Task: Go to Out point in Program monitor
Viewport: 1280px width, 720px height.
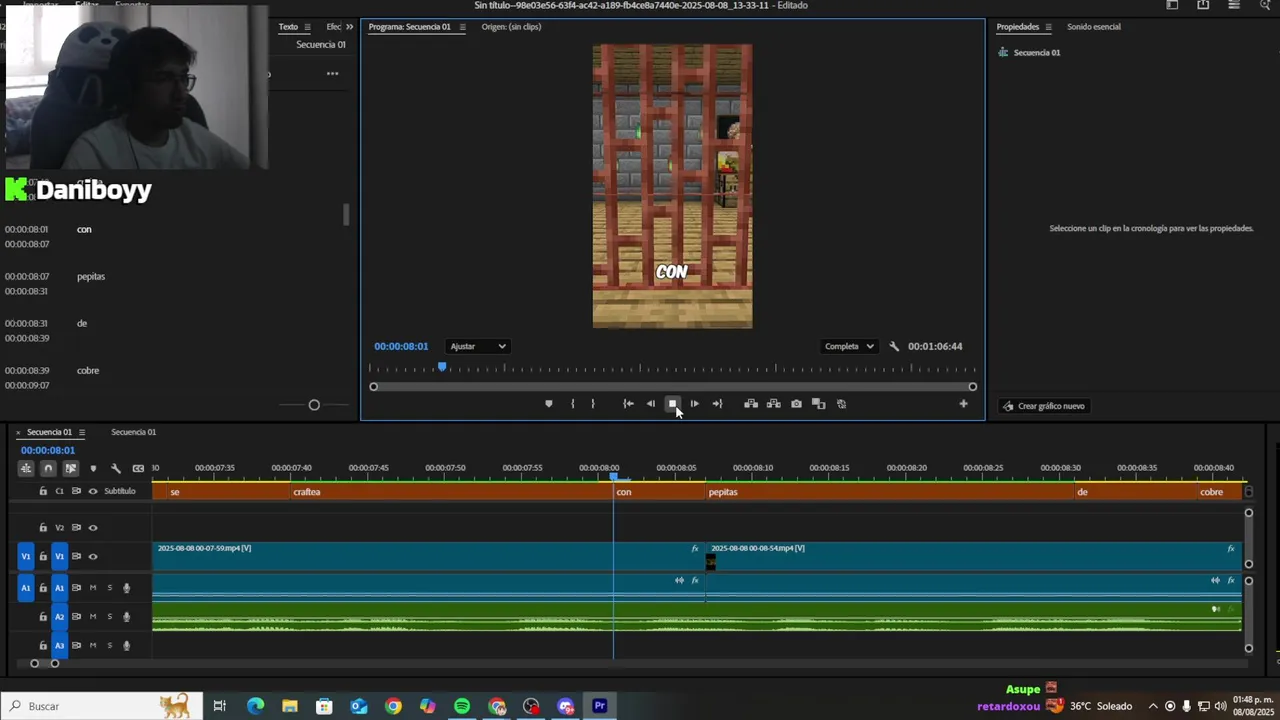Action: click(717, 404)
